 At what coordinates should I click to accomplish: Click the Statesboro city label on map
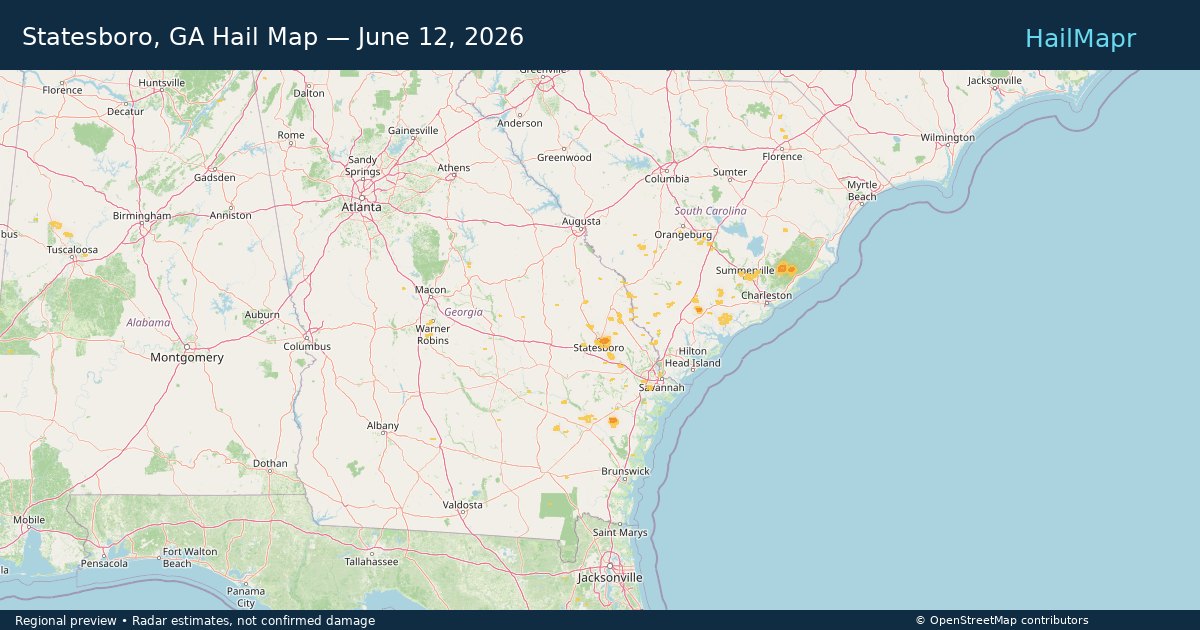click(x=598, y=348)
